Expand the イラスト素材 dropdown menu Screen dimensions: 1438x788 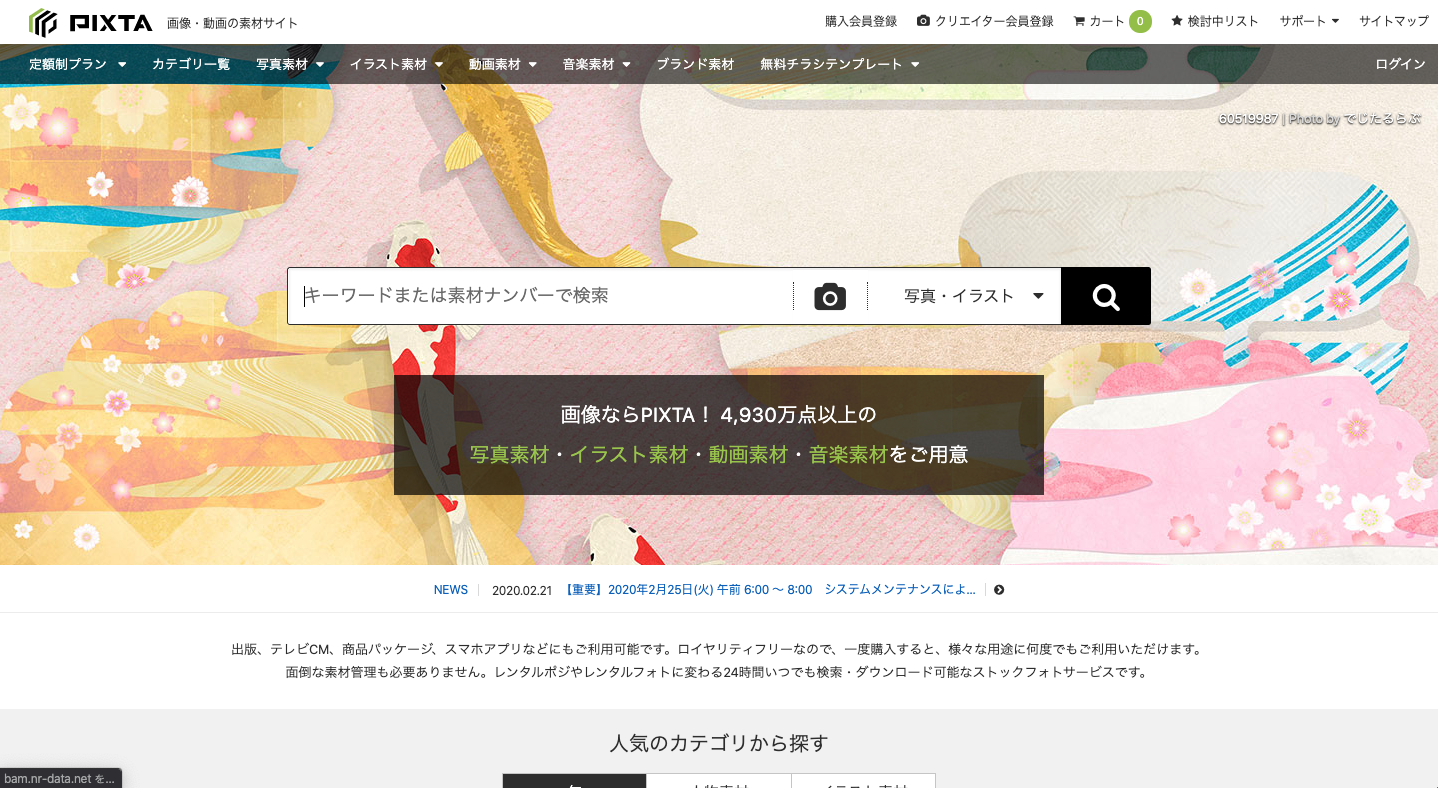click(x=396, y=64)
